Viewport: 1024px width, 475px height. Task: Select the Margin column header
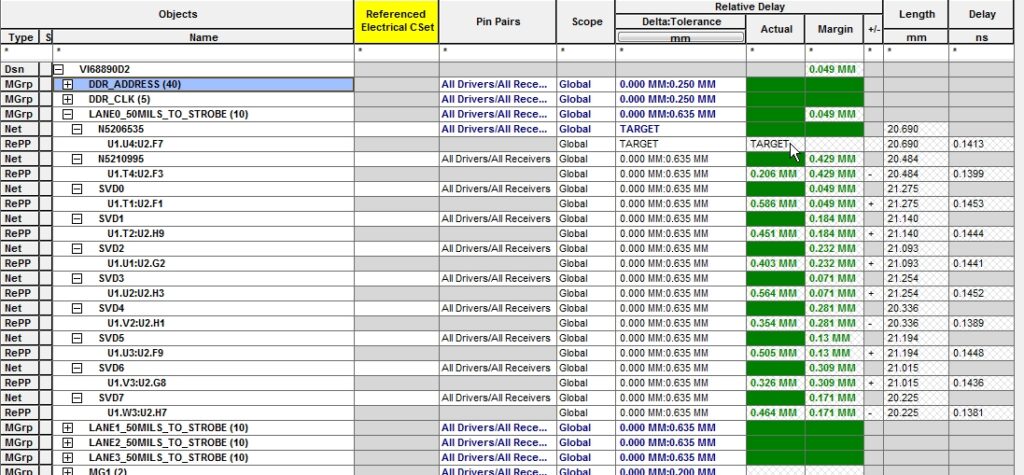[x=835, y=29]
